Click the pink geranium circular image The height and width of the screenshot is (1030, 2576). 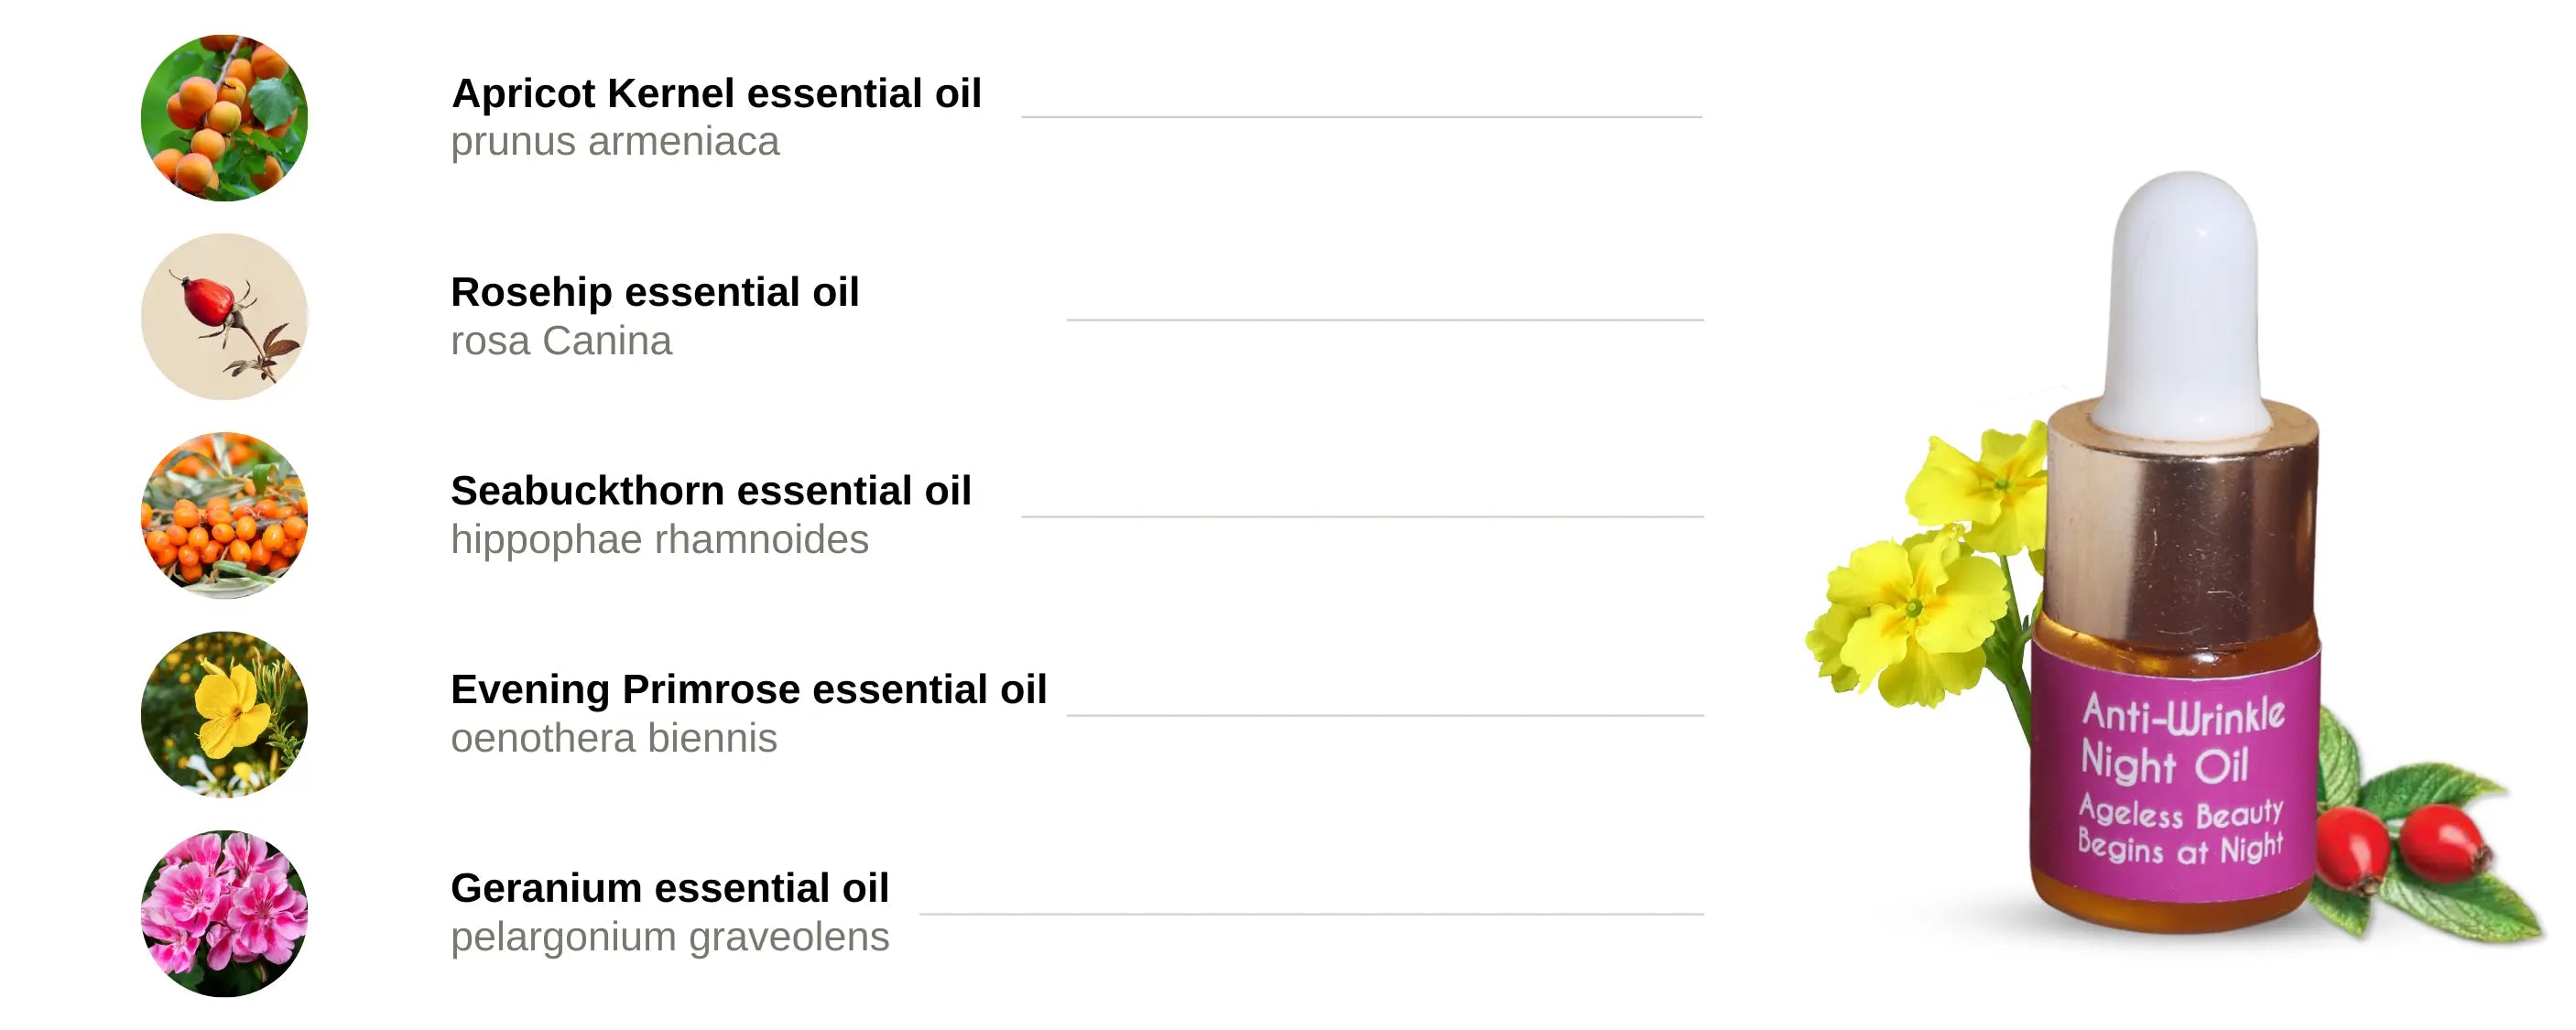224,913
